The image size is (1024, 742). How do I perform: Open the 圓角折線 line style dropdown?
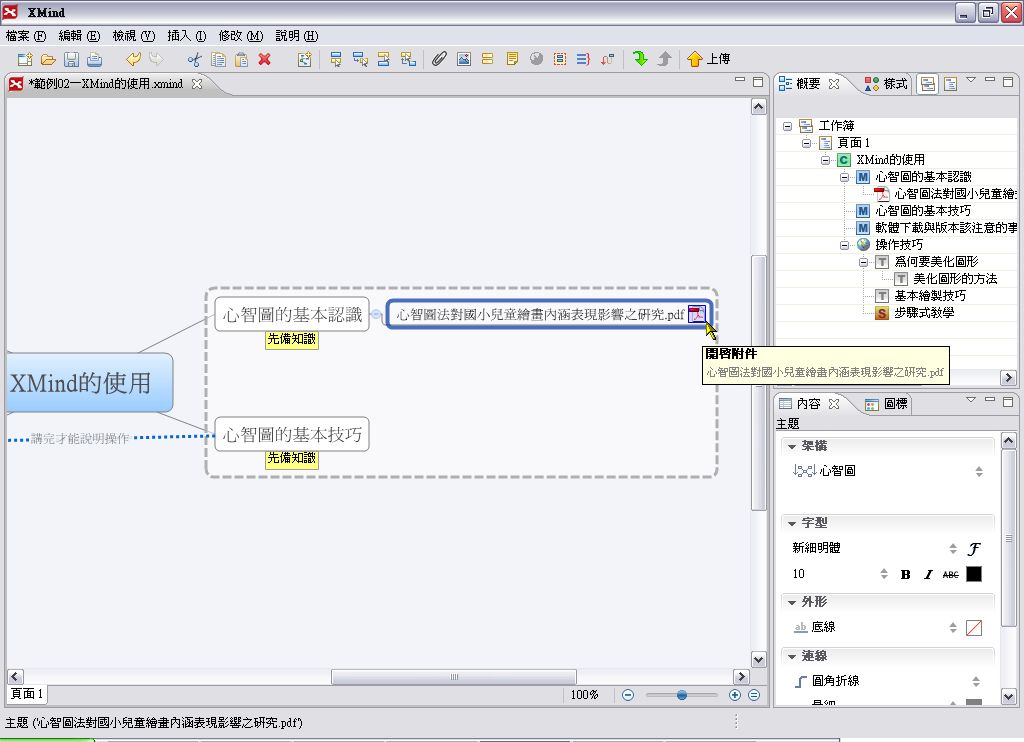pyautogui.click(x=976, y=682)
